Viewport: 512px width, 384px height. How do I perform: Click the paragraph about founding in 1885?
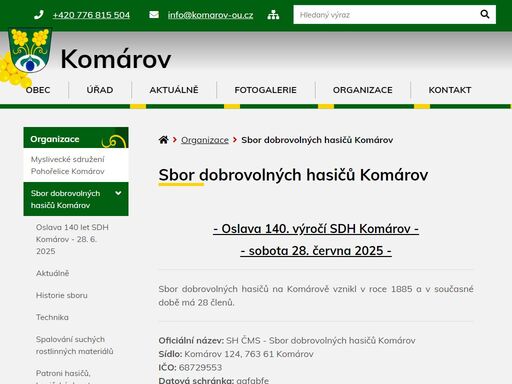coord(316,296)
